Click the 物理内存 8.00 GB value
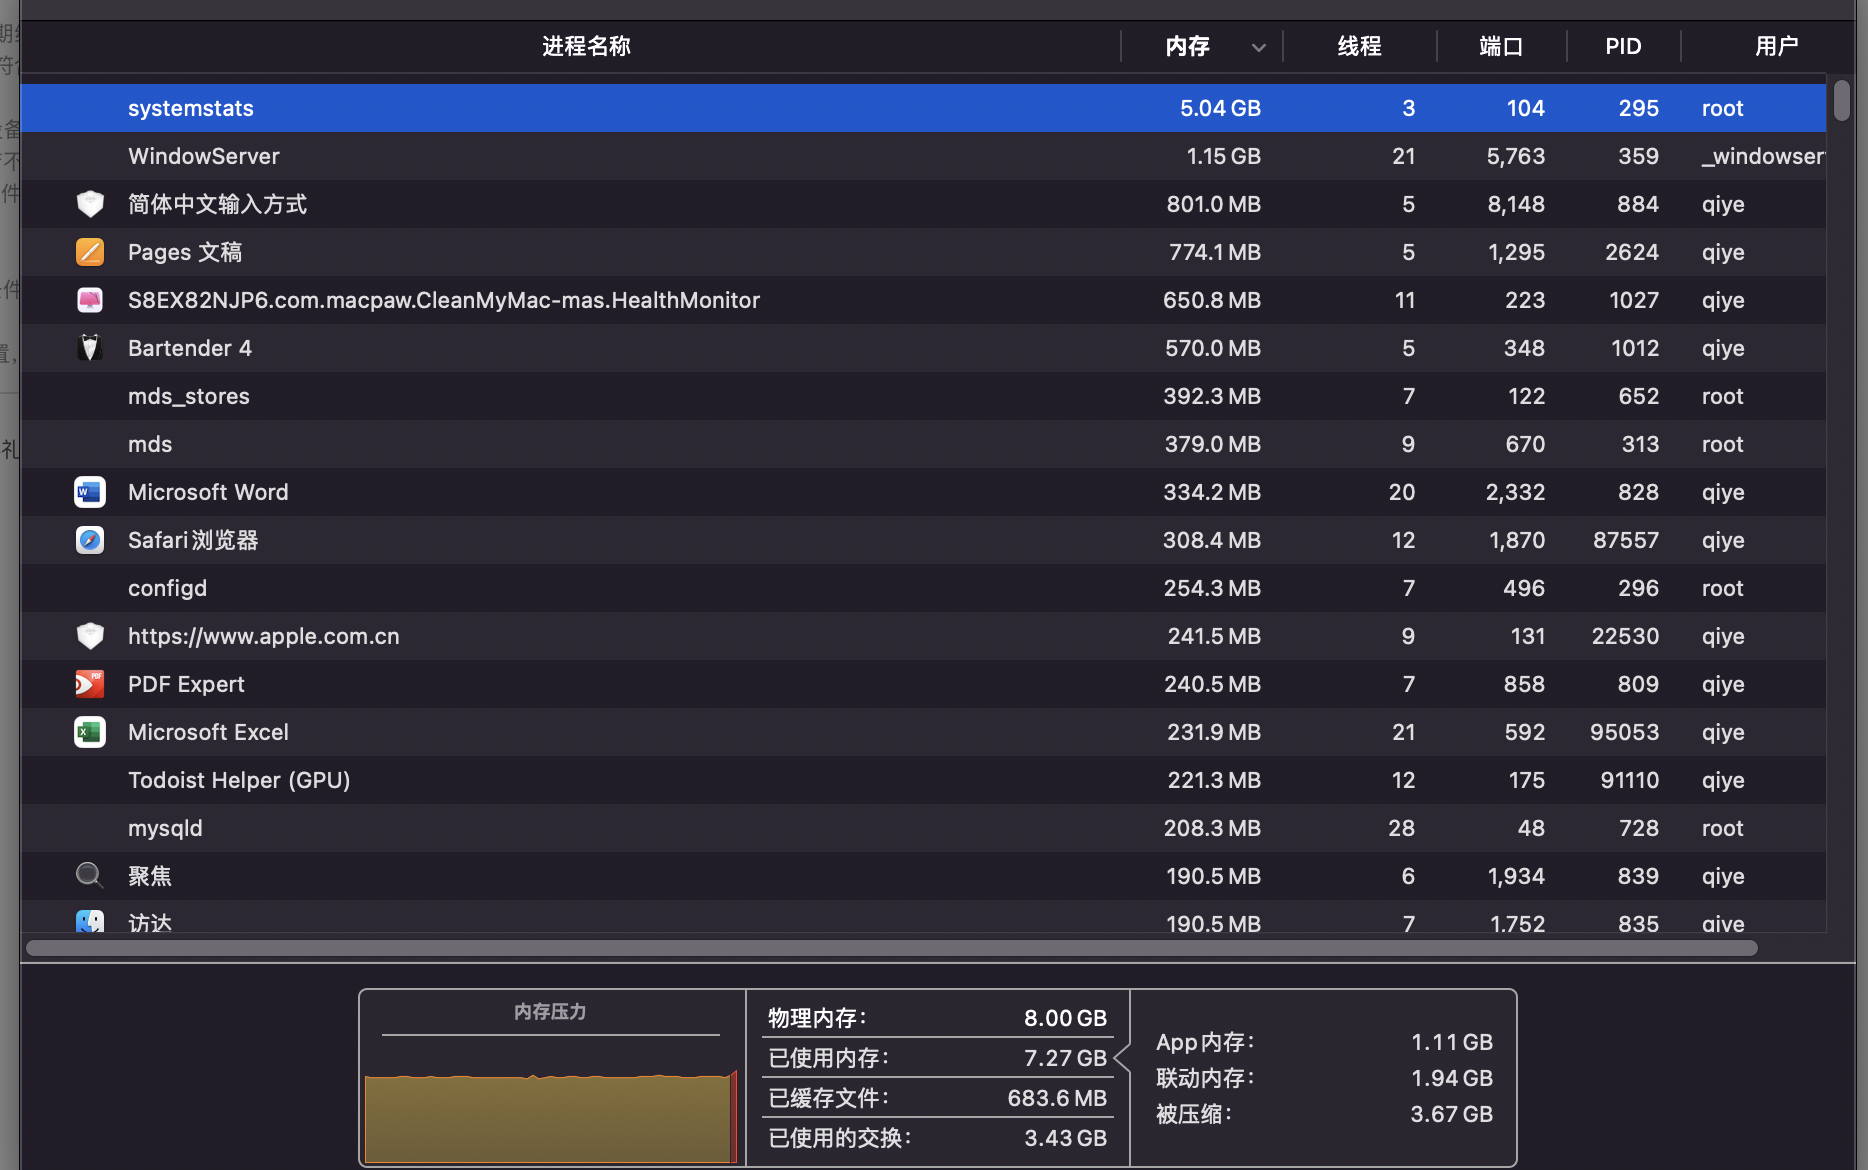Screen dimensions: 1868x1170 point(1065,1018)
